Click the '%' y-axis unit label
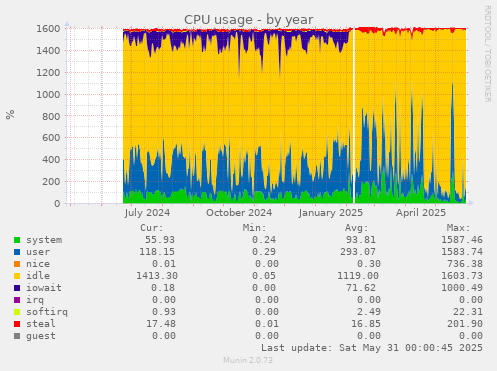This screenshot has height=371, width=497. [10, 114]
